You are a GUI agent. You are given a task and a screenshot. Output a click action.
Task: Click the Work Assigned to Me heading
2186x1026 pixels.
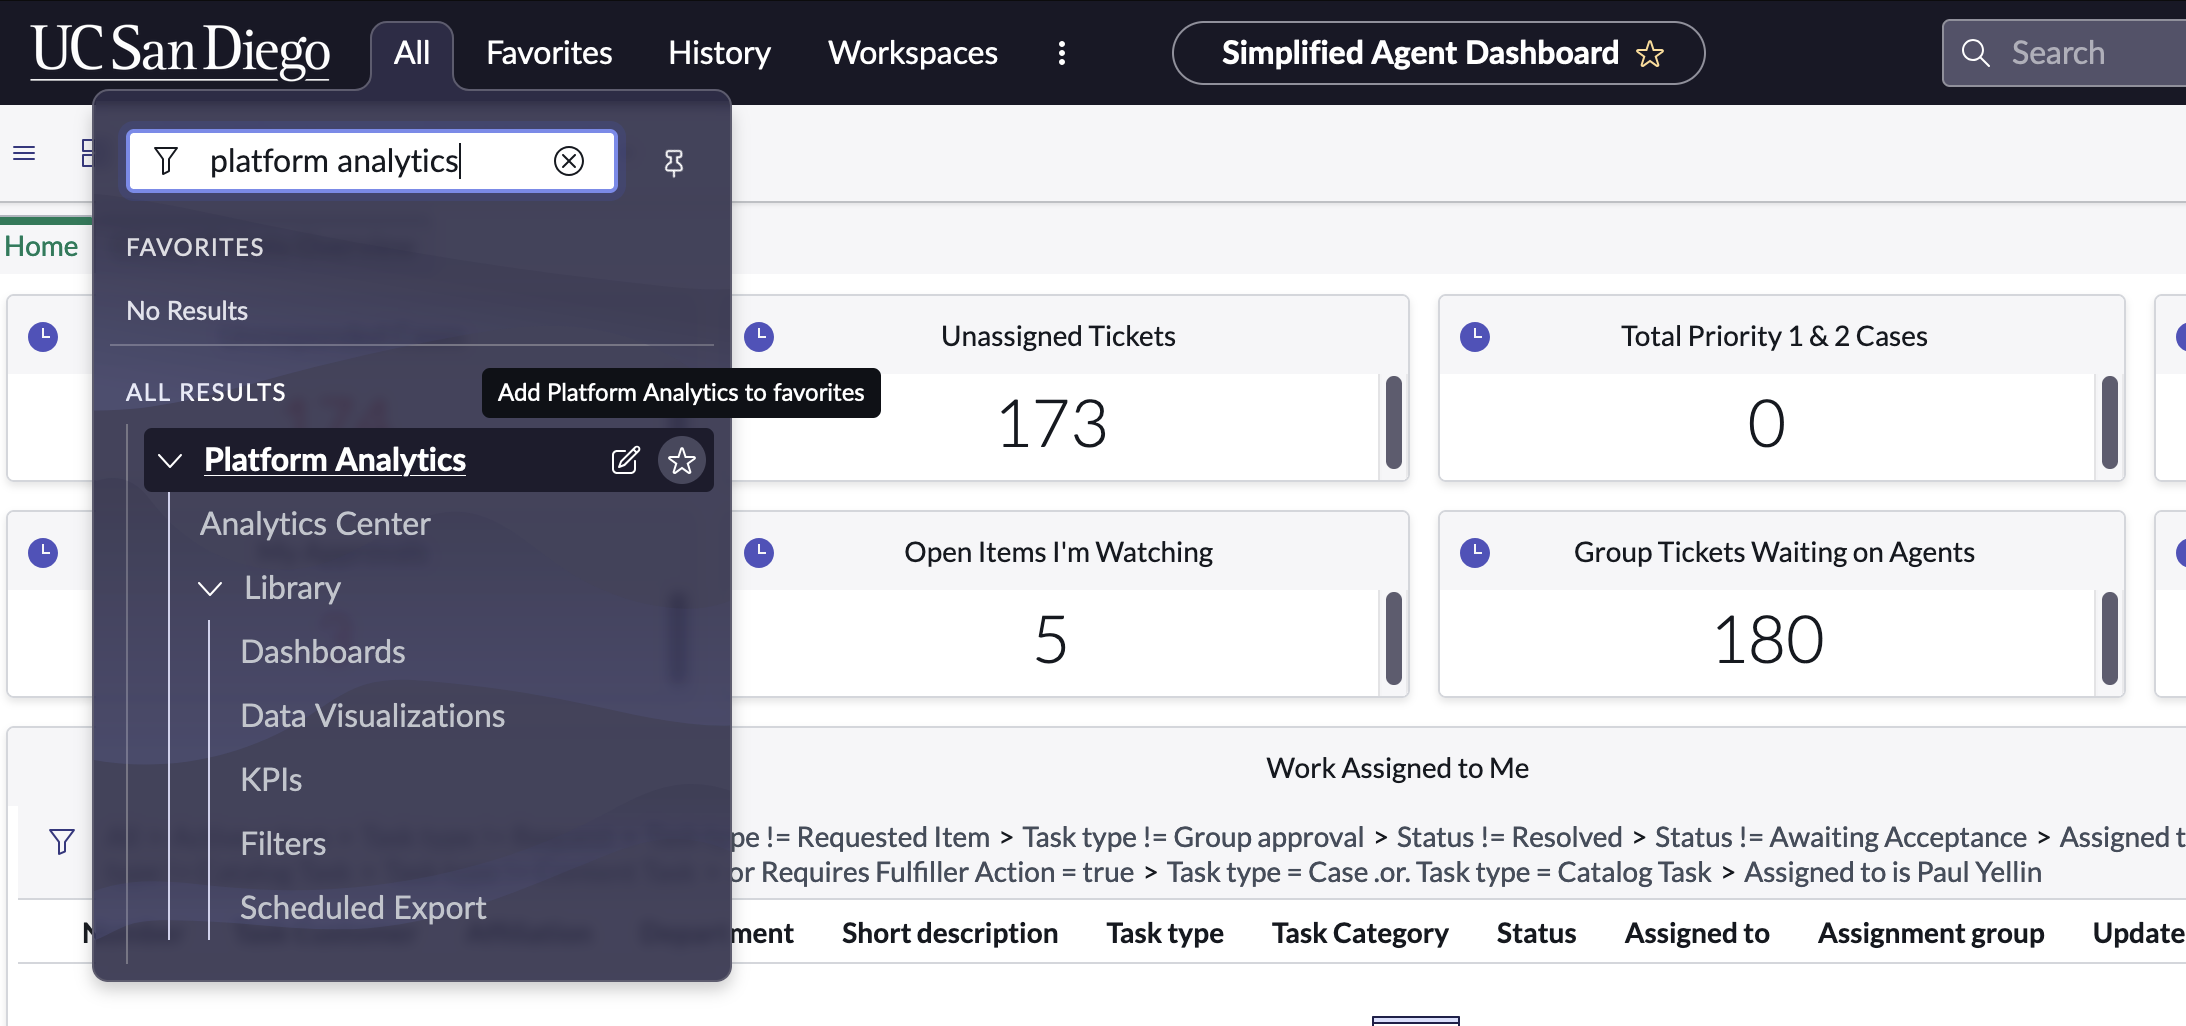point(1397,768)
